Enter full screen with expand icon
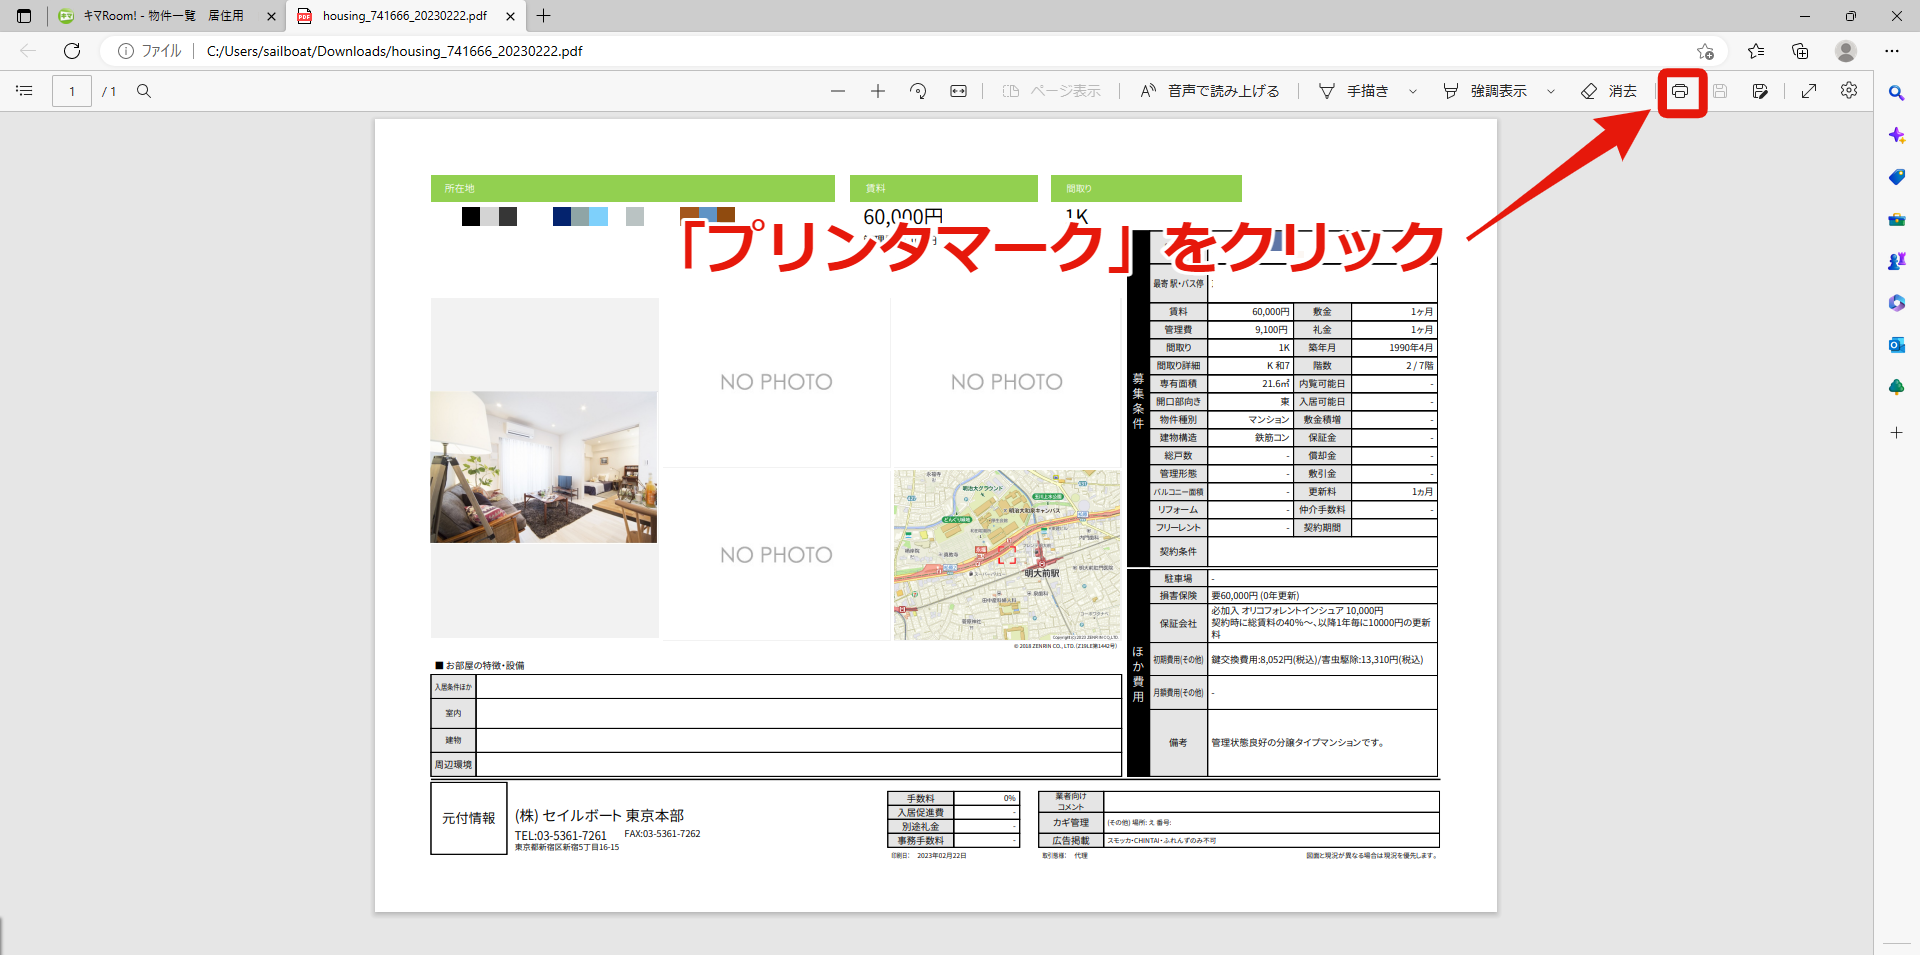Image resolution: width=1920 pixels, height=955 pixels. coord(1809,91)
